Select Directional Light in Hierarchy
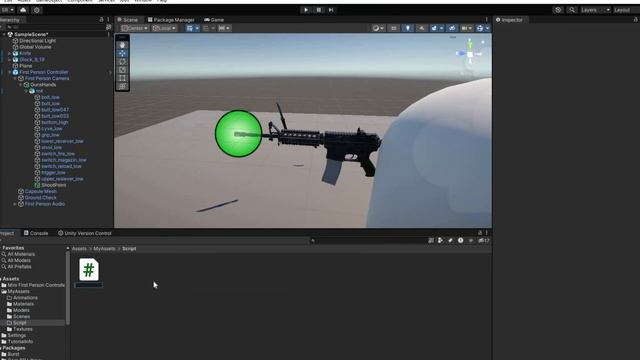Image resolution: width=640 pixels, height=360 pixels. [38, 41]
